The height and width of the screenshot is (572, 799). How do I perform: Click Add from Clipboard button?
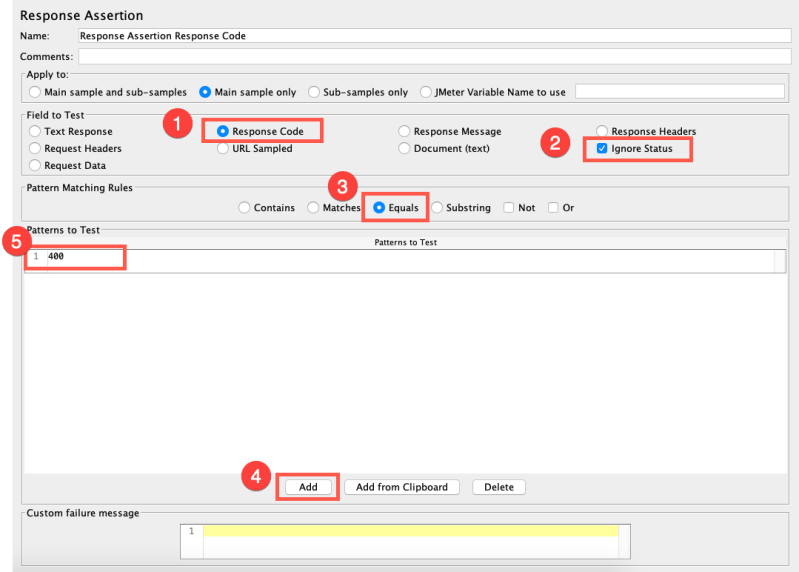(x=402, y=487)
